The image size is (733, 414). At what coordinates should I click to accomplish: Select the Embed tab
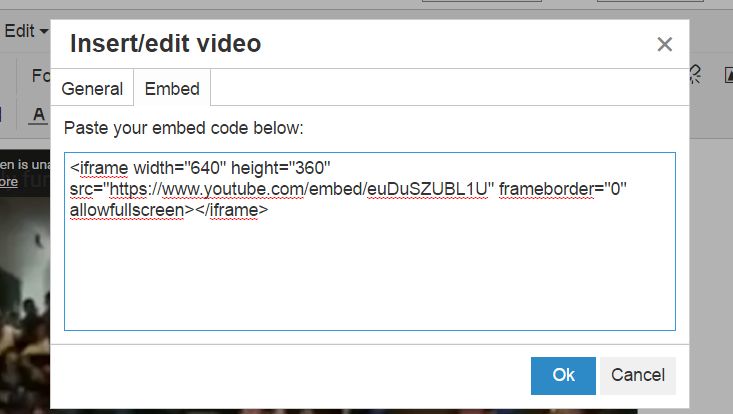click(172, 88)
